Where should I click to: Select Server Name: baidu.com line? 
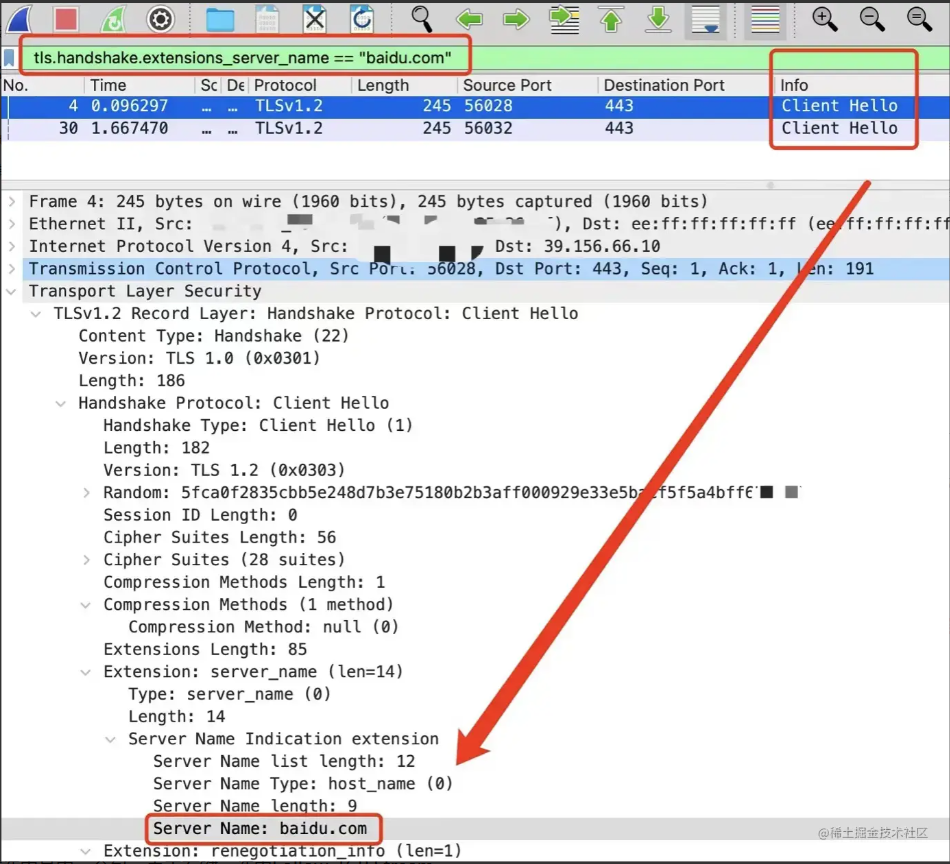click(x=260, y=829)
